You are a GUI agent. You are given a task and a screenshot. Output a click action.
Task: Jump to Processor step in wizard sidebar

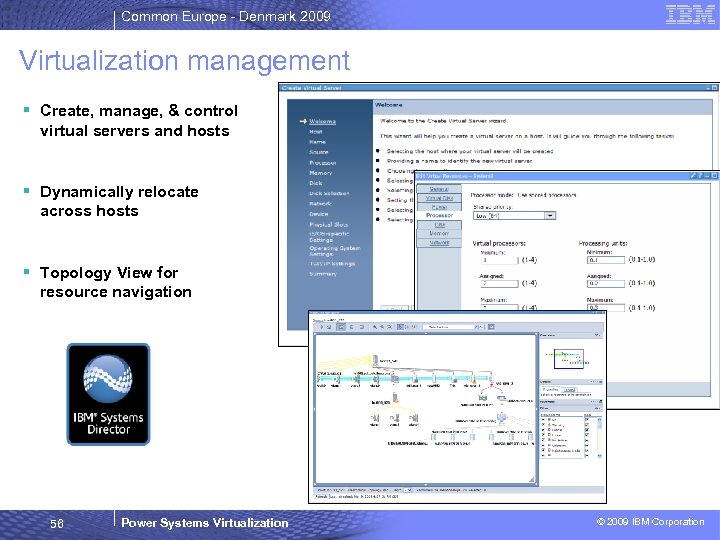(322, 163)
